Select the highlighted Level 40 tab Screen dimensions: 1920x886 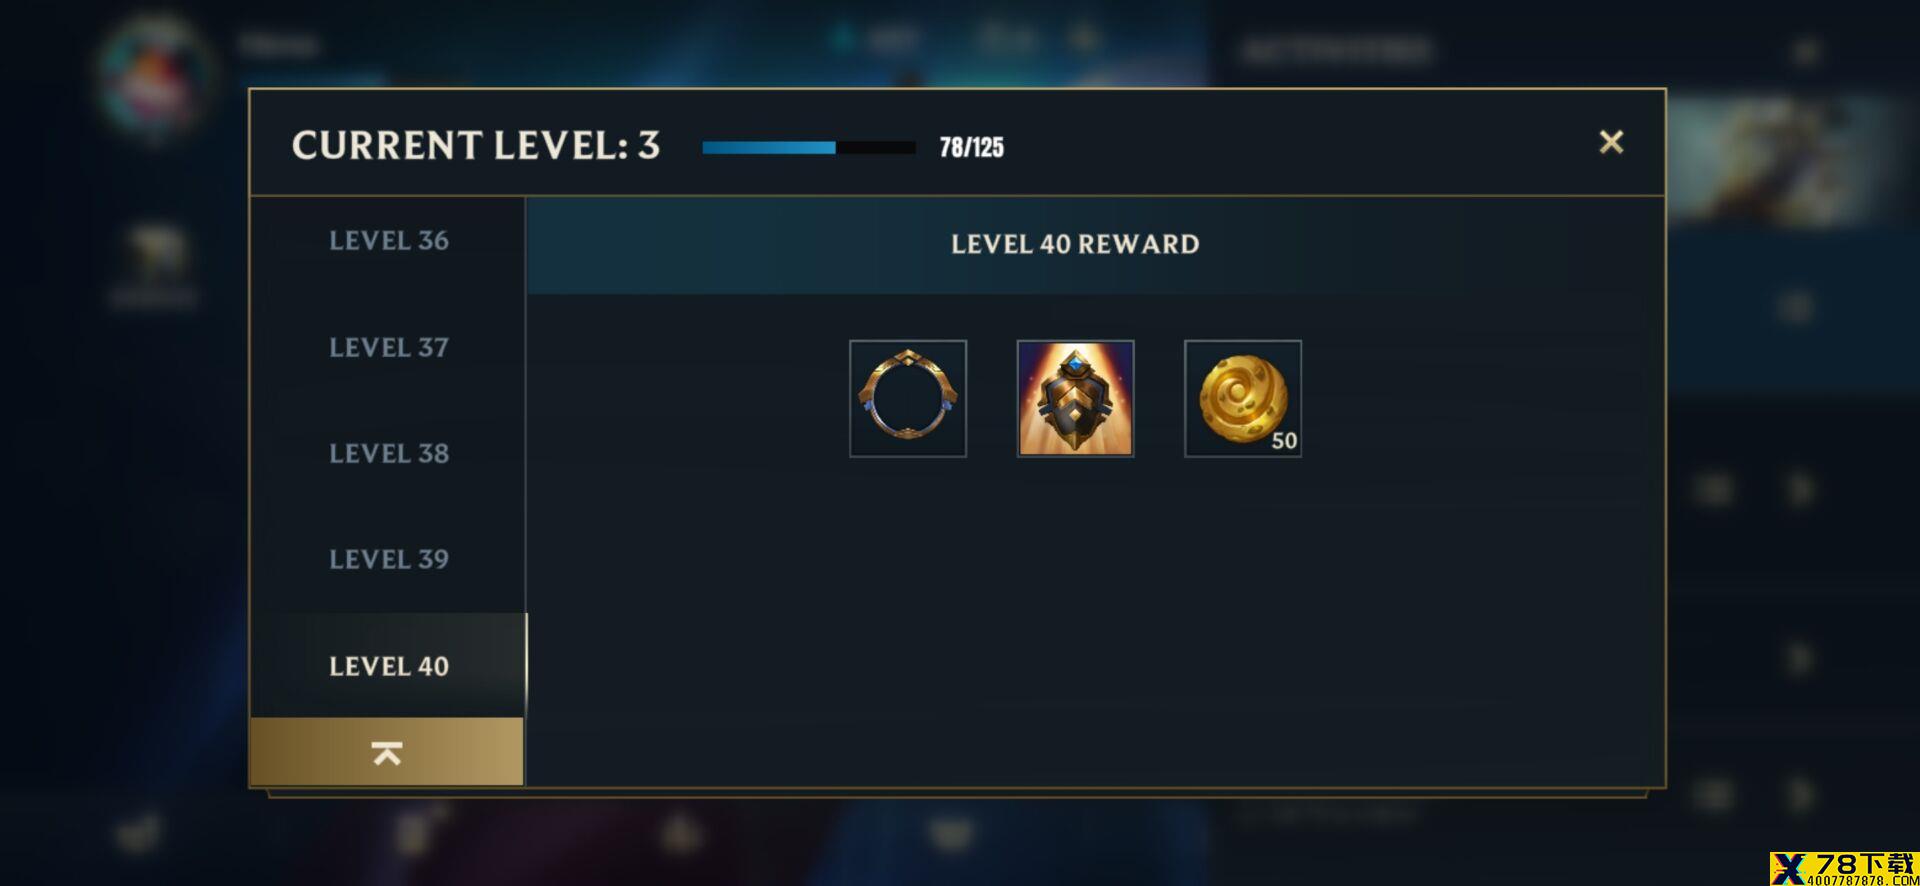[388, 665]
